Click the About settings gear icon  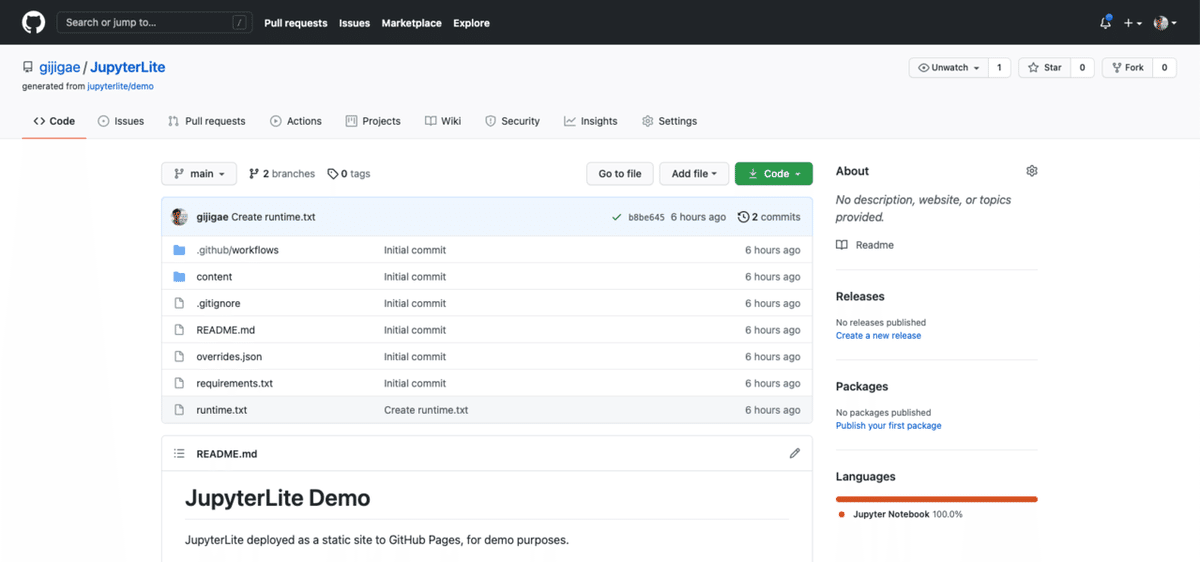(1032, 171)
